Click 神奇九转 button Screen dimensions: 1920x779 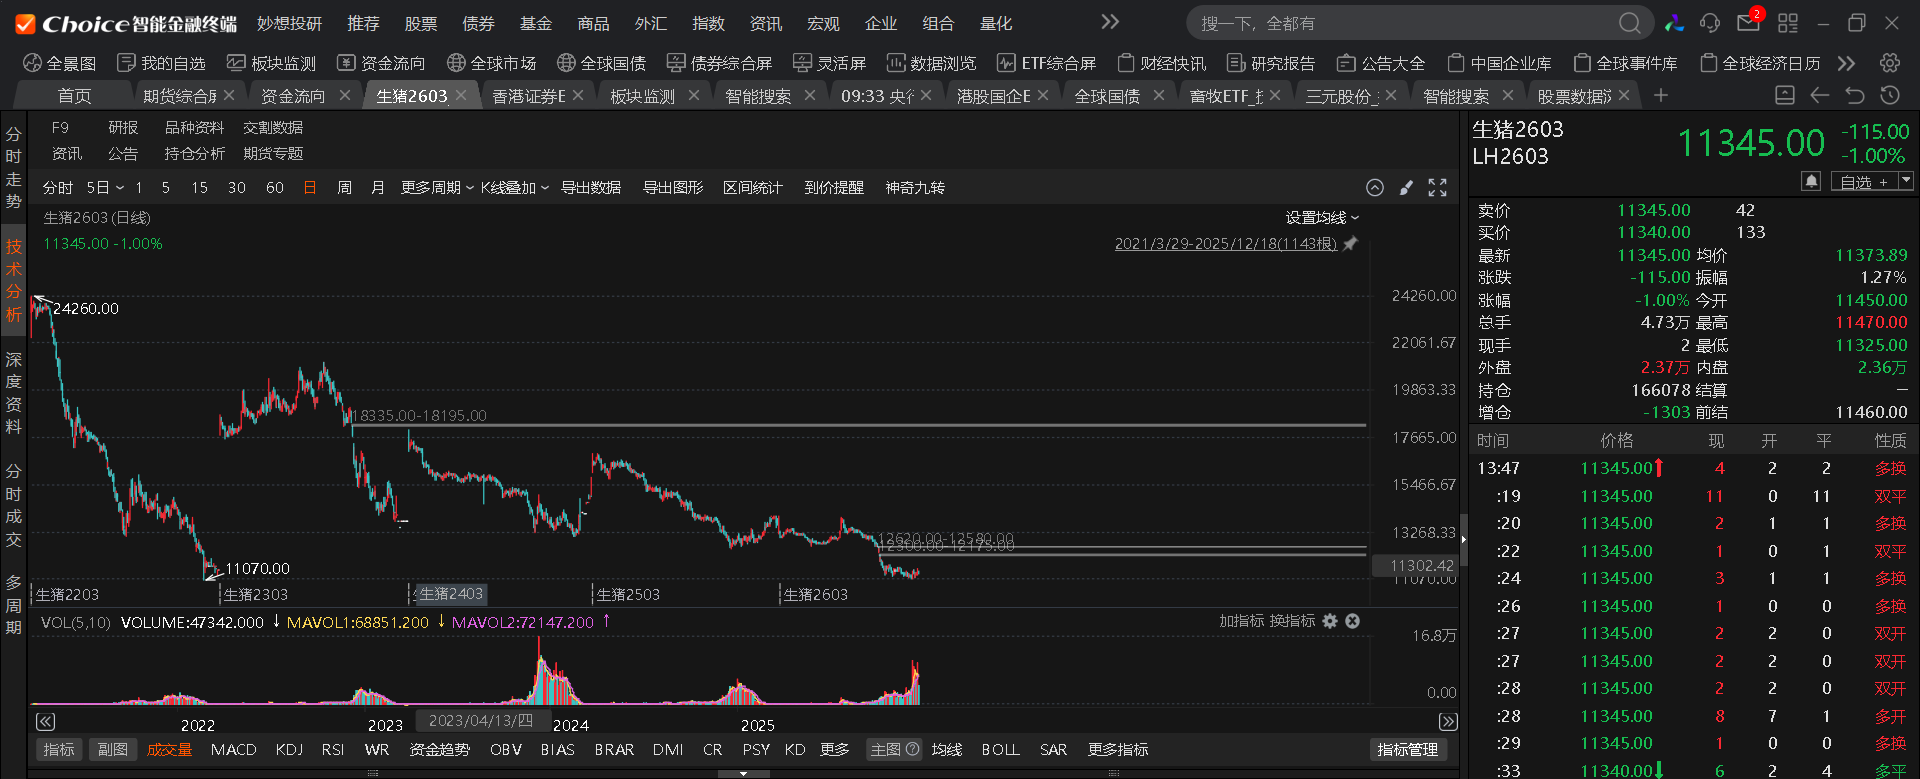tap(915, 188)
